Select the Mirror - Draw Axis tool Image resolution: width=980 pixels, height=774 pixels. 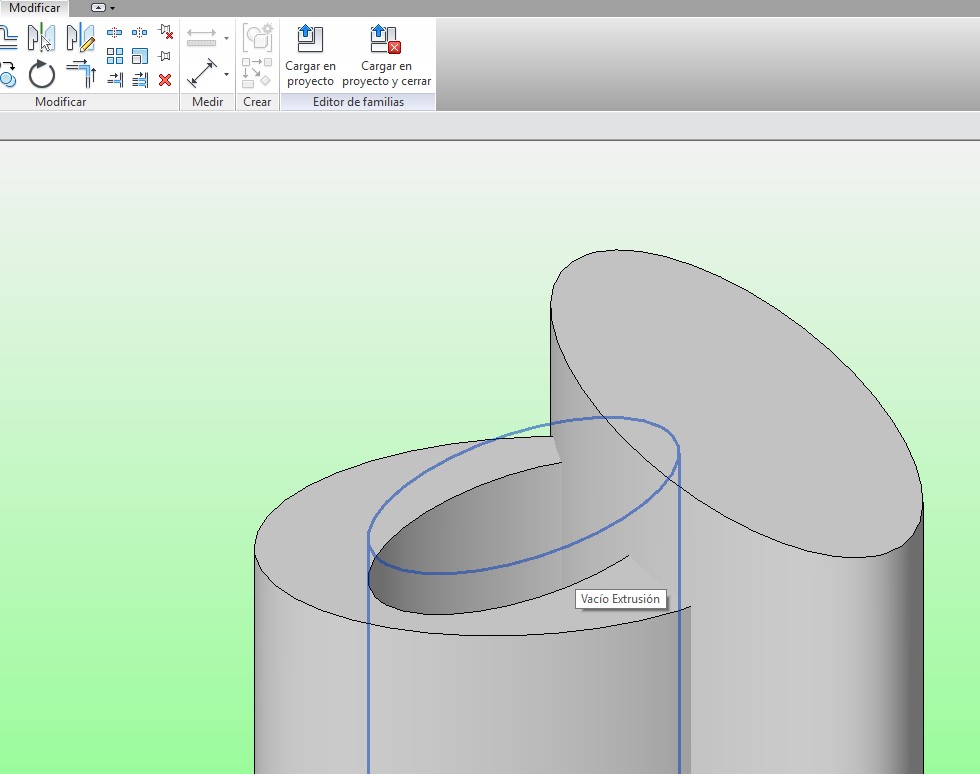tap(80, 38)
